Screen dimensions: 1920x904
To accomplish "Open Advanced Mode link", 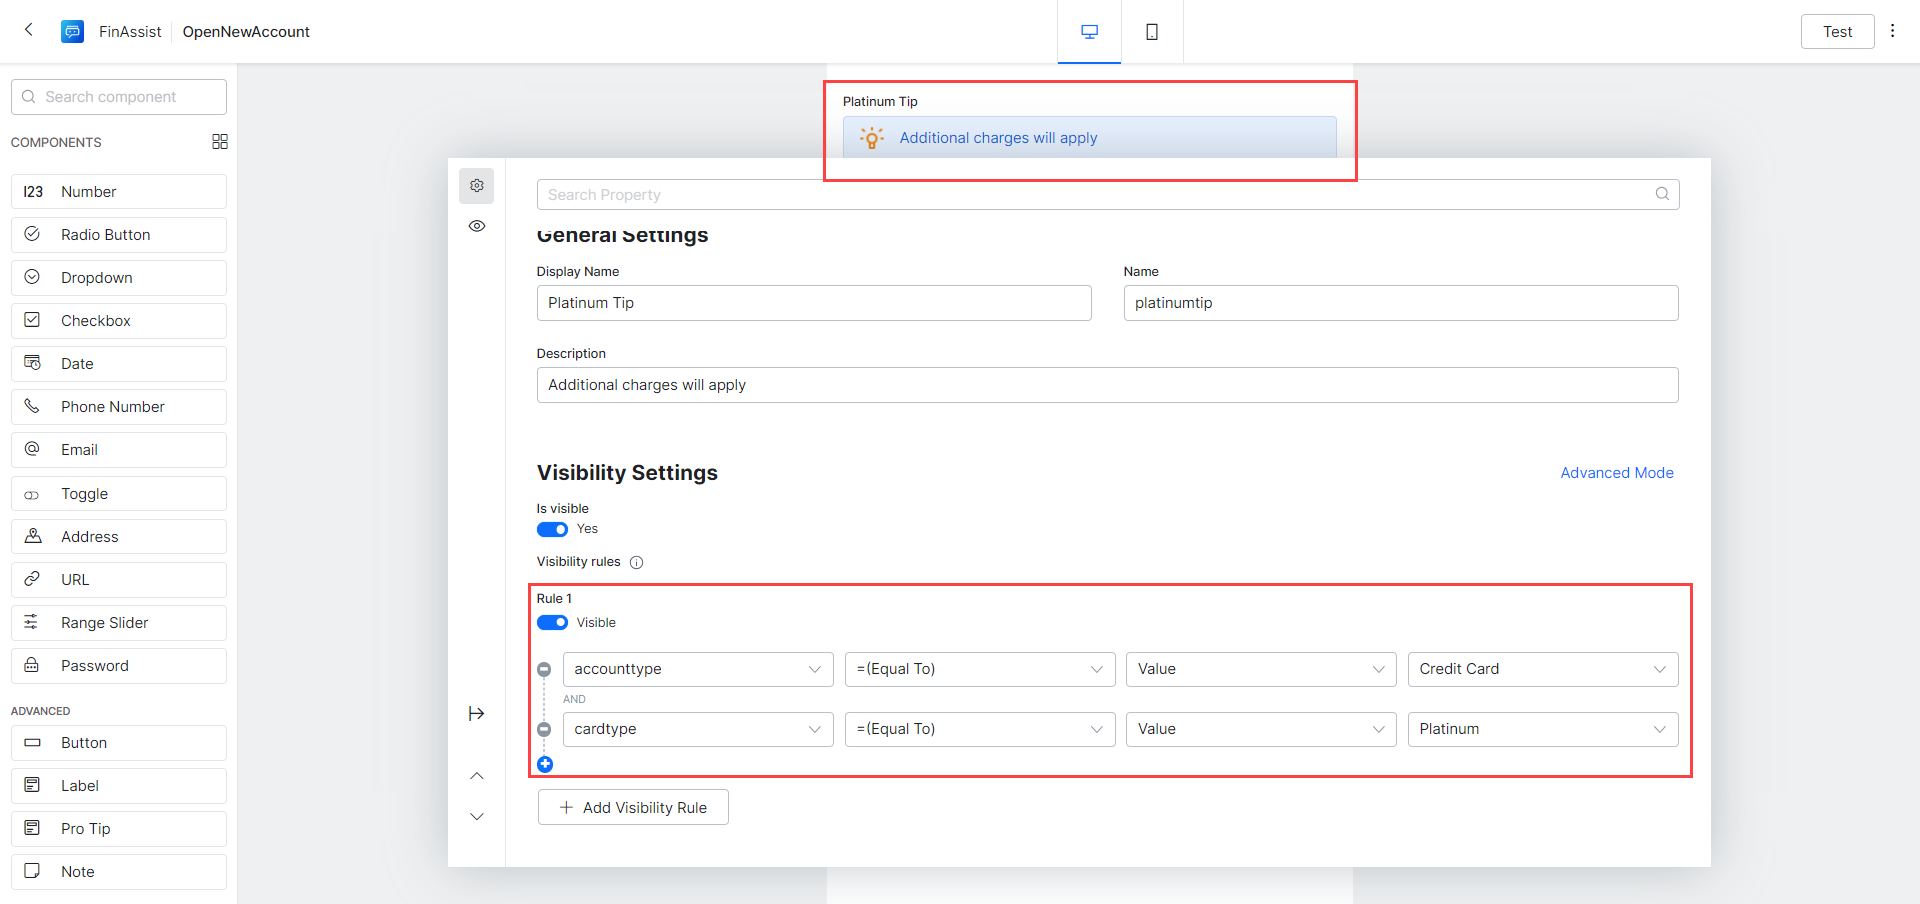I will pos(1616,473).
